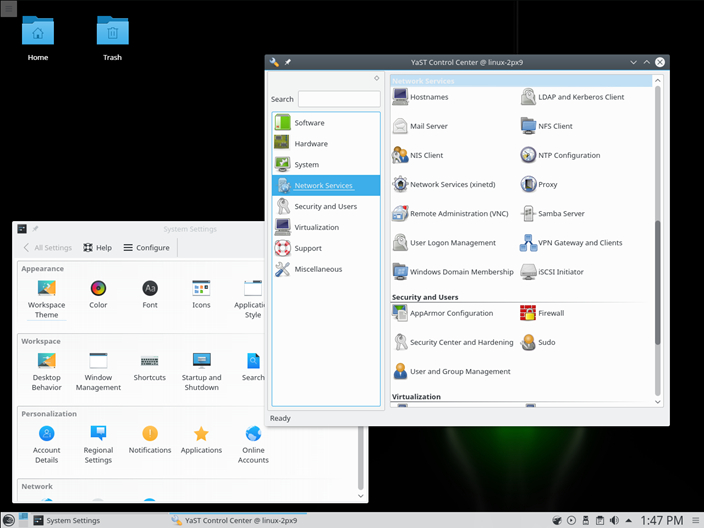The width and height of the screenshot is (704, 528).
Task: Open Startup and Shutdown settings
Action: (x=202, y=372)
